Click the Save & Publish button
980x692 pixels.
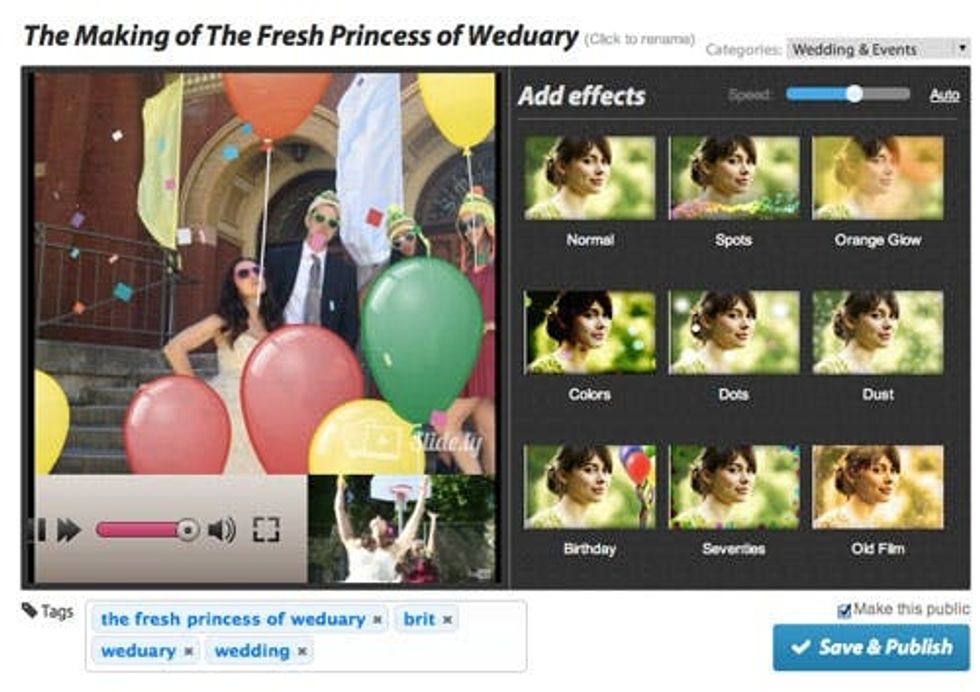tap(871, 647)
